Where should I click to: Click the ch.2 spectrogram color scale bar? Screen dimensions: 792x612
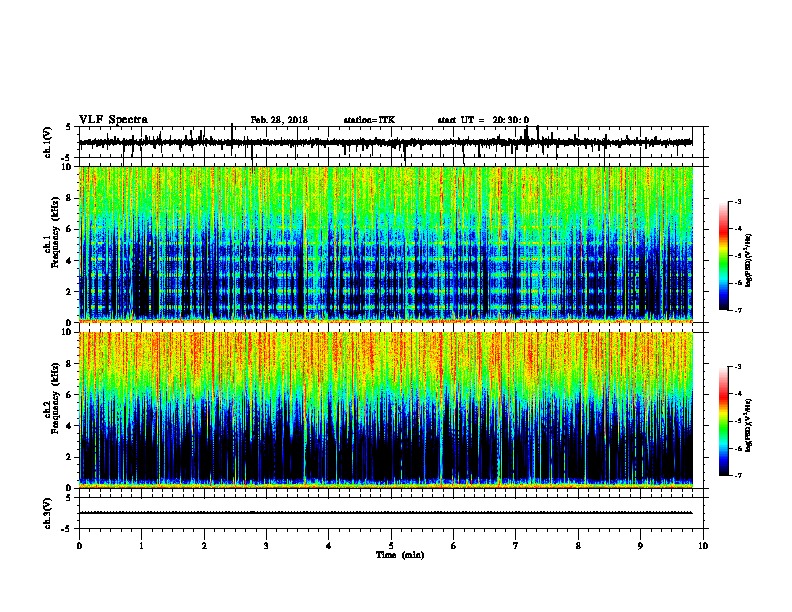tap(724, 421)
